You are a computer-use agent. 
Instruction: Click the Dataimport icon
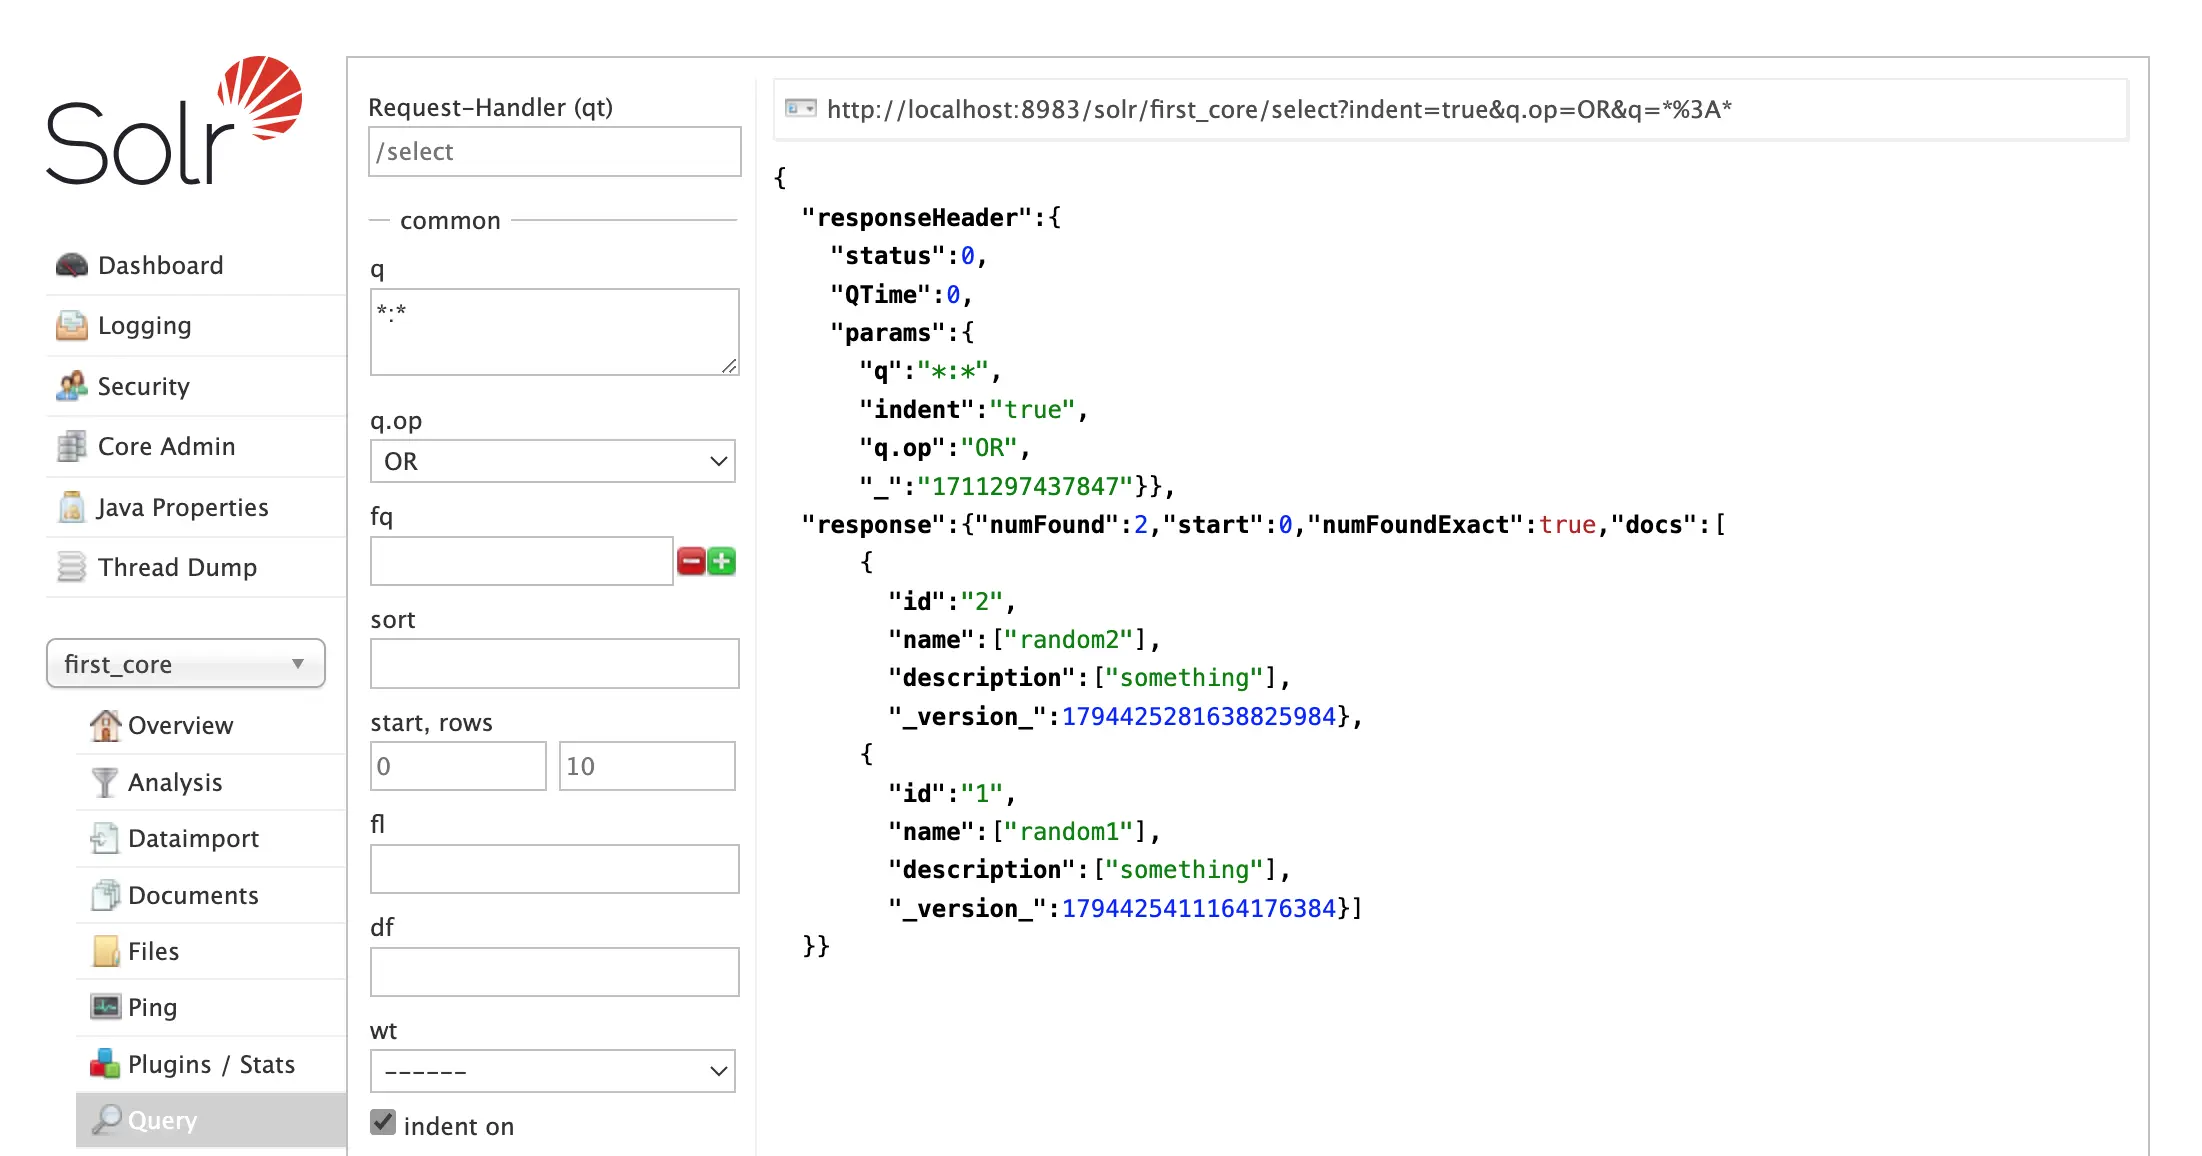tap(105, 838)
